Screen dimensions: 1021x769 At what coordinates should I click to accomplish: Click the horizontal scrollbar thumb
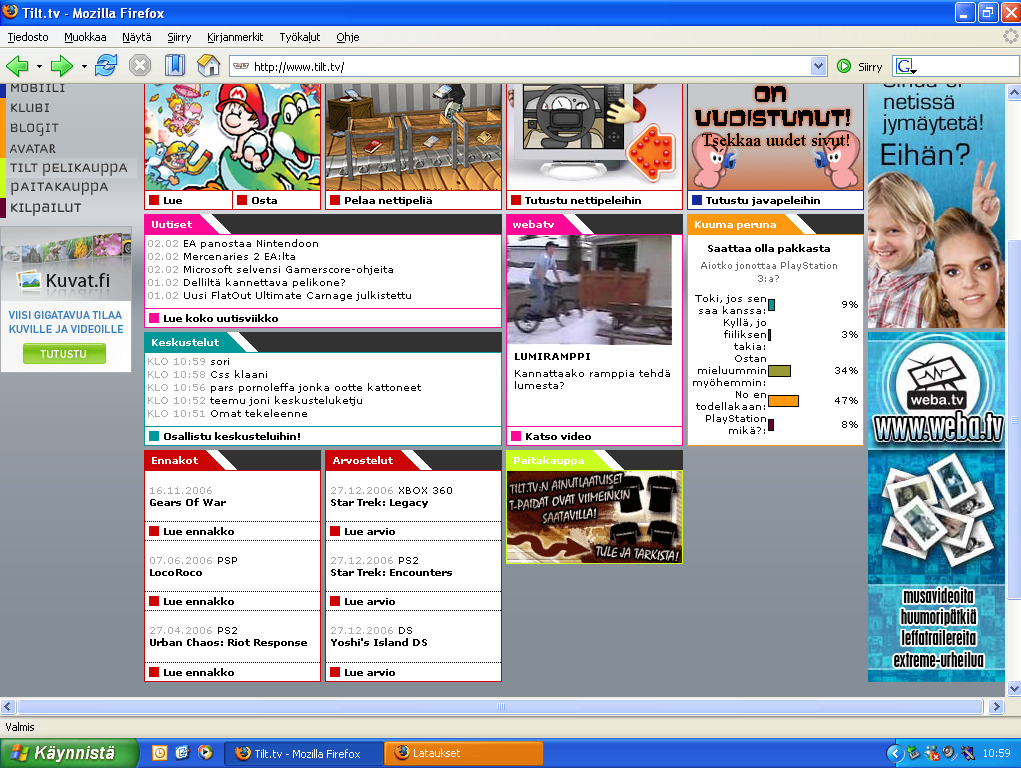(500, 706)
